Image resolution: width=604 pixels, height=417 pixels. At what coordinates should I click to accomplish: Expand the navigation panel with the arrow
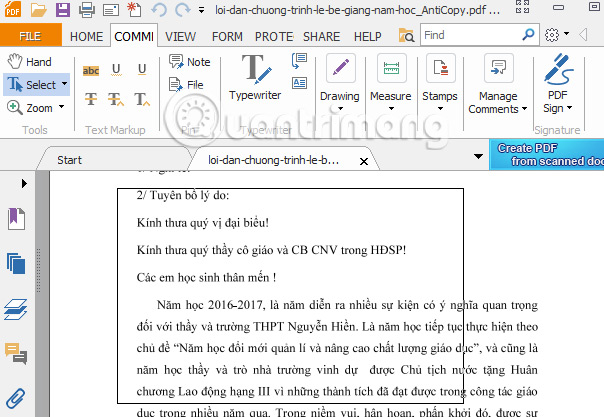24,183
